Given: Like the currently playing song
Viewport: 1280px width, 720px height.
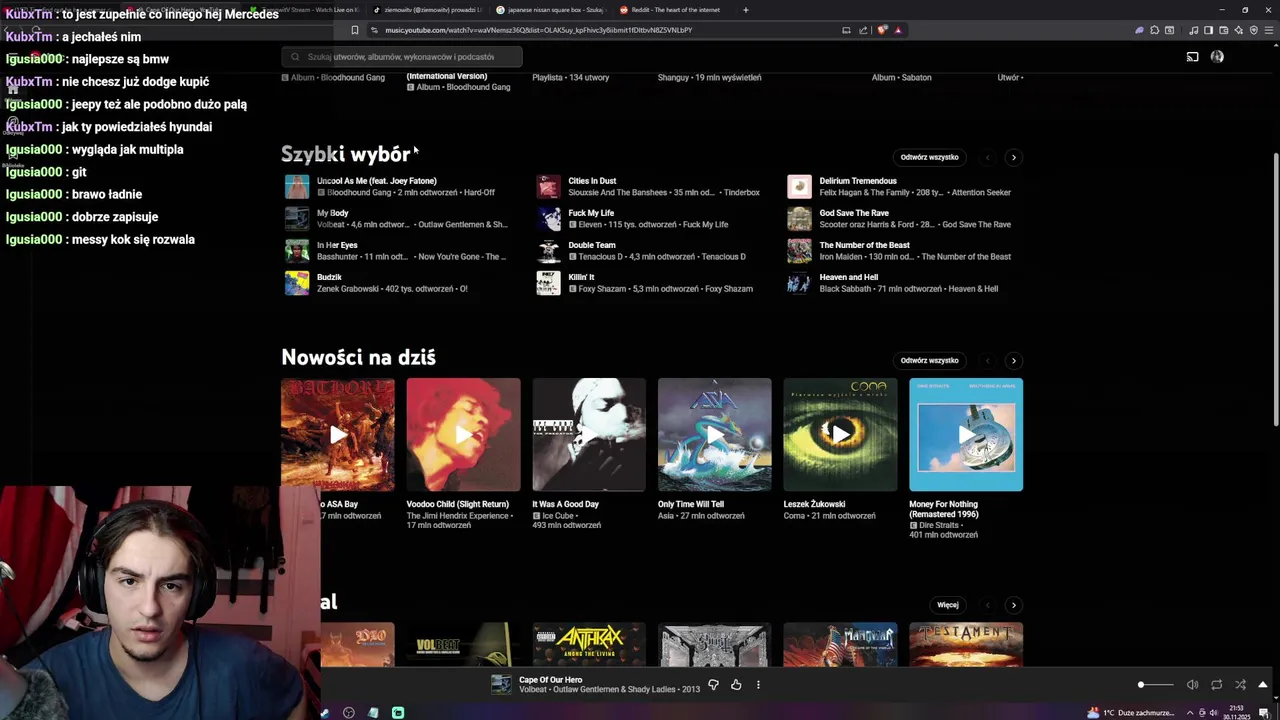Looking at the screenshot, I should pyautogui.click(x=736, y=685).
